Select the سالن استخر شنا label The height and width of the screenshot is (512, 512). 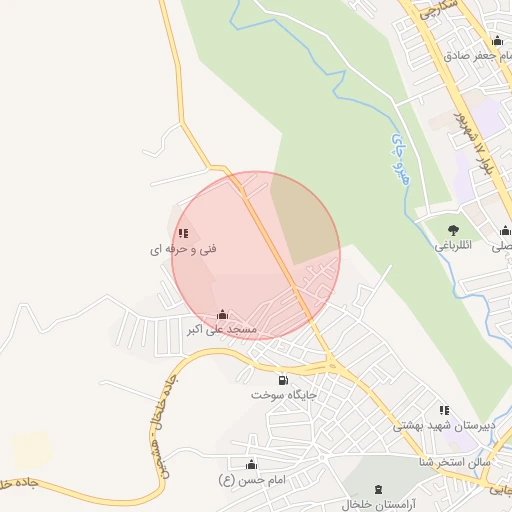455,463
